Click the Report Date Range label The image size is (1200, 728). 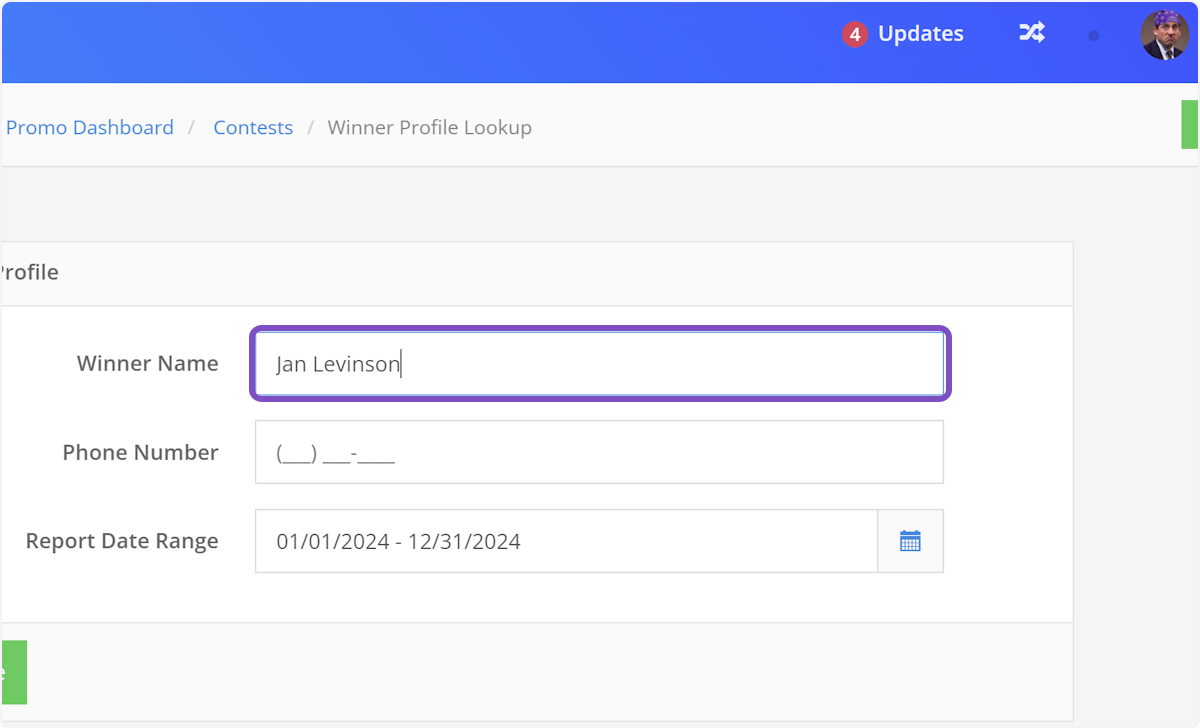[122, 542]
